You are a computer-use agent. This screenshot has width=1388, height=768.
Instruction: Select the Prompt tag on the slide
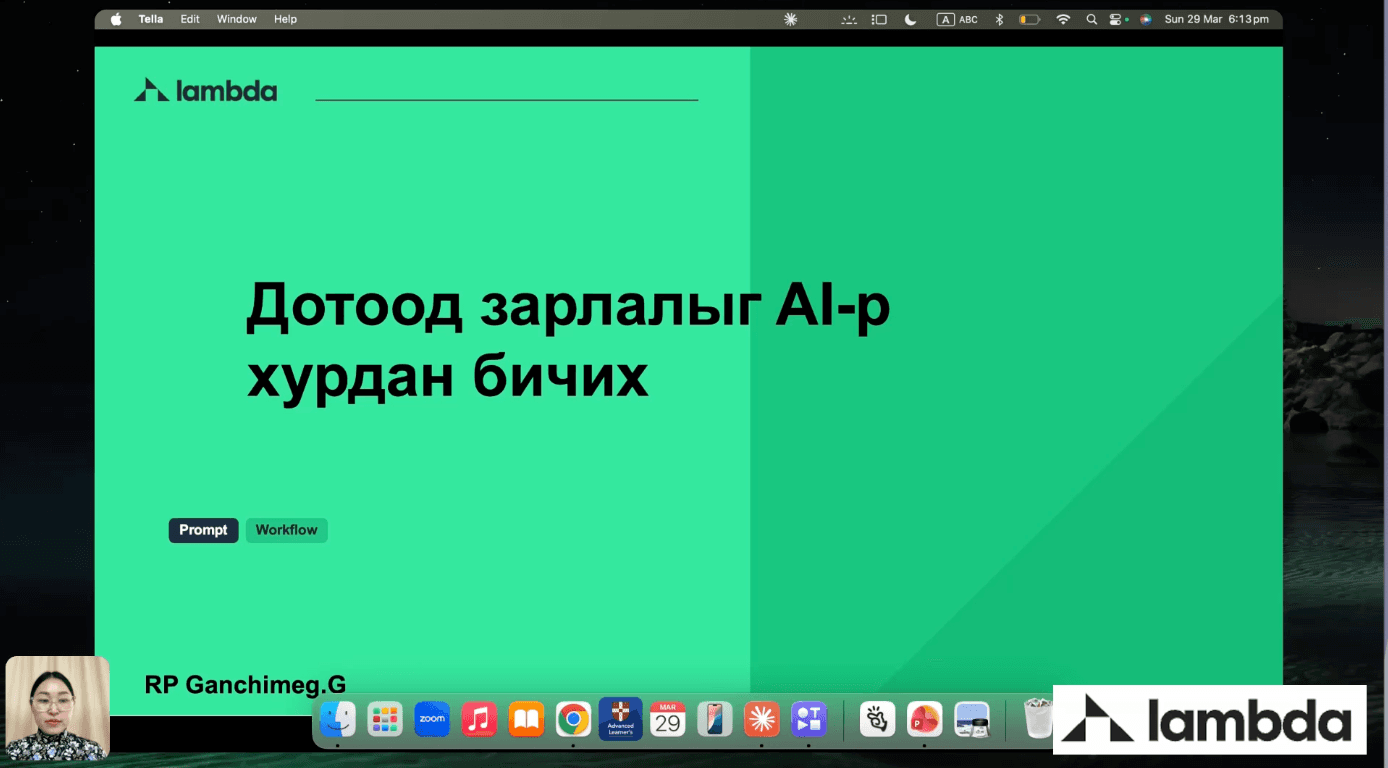203,530
